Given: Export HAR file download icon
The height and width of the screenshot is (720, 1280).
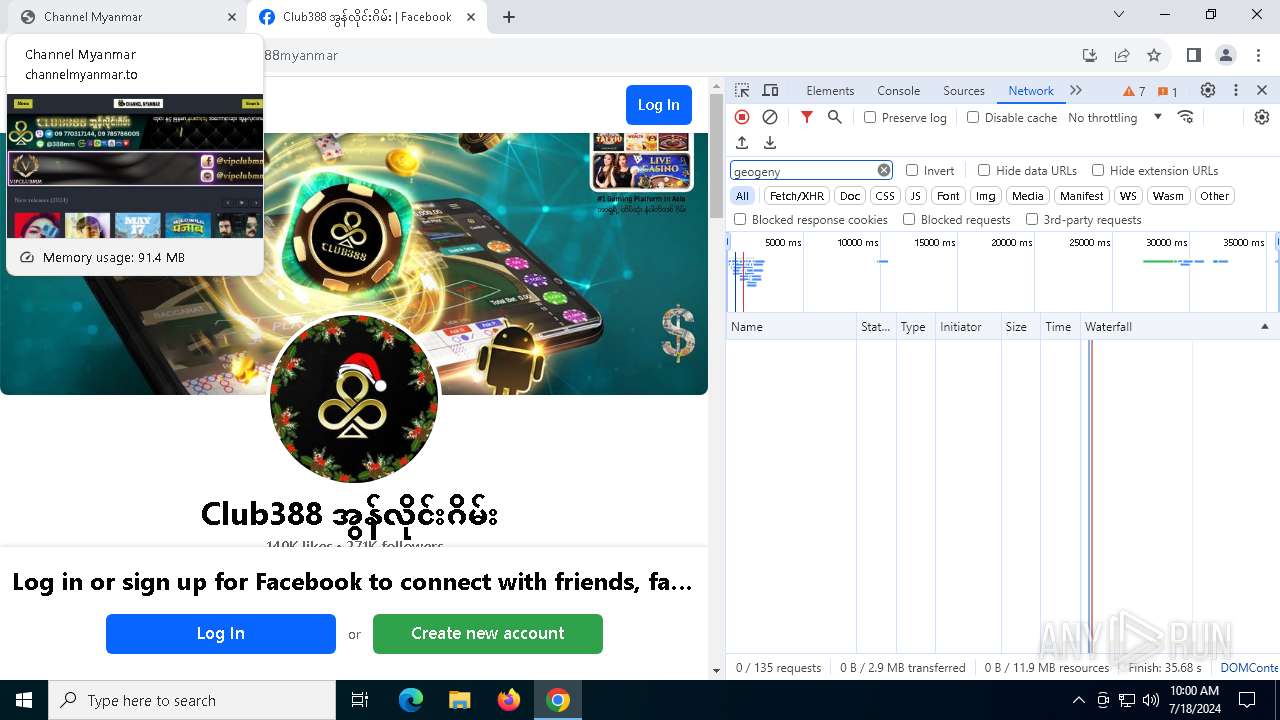Looking at the screenshot, I should pos(770,143).
